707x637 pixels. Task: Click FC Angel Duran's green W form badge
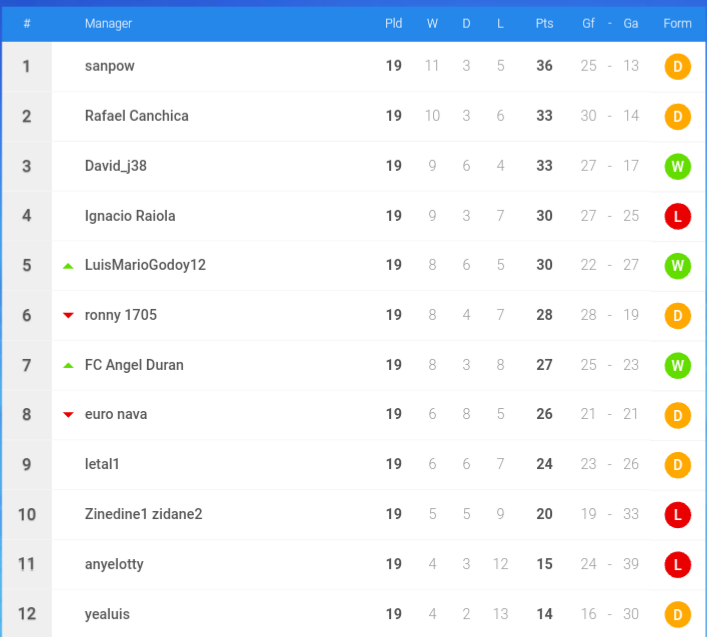point(677,365)
